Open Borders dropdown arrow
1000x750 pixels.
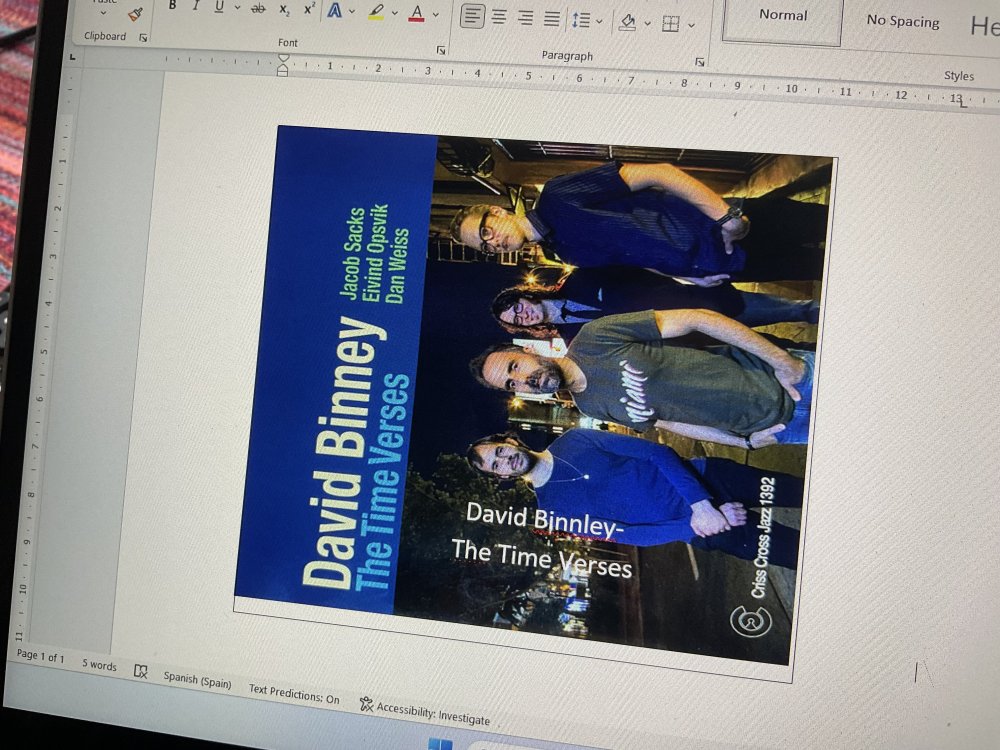(x=691, y=26)
